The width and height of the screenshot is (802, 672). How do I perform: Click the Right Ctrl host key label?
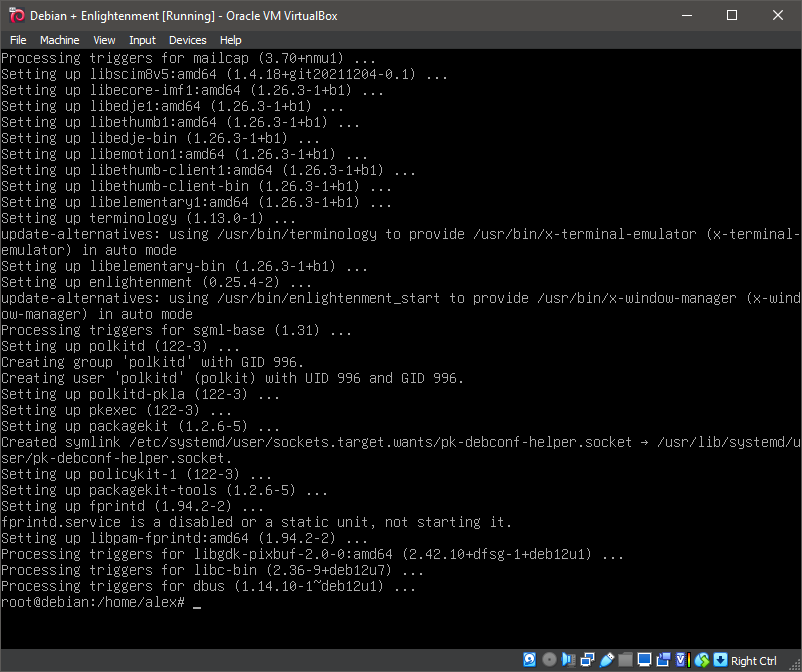pos(753,660)
